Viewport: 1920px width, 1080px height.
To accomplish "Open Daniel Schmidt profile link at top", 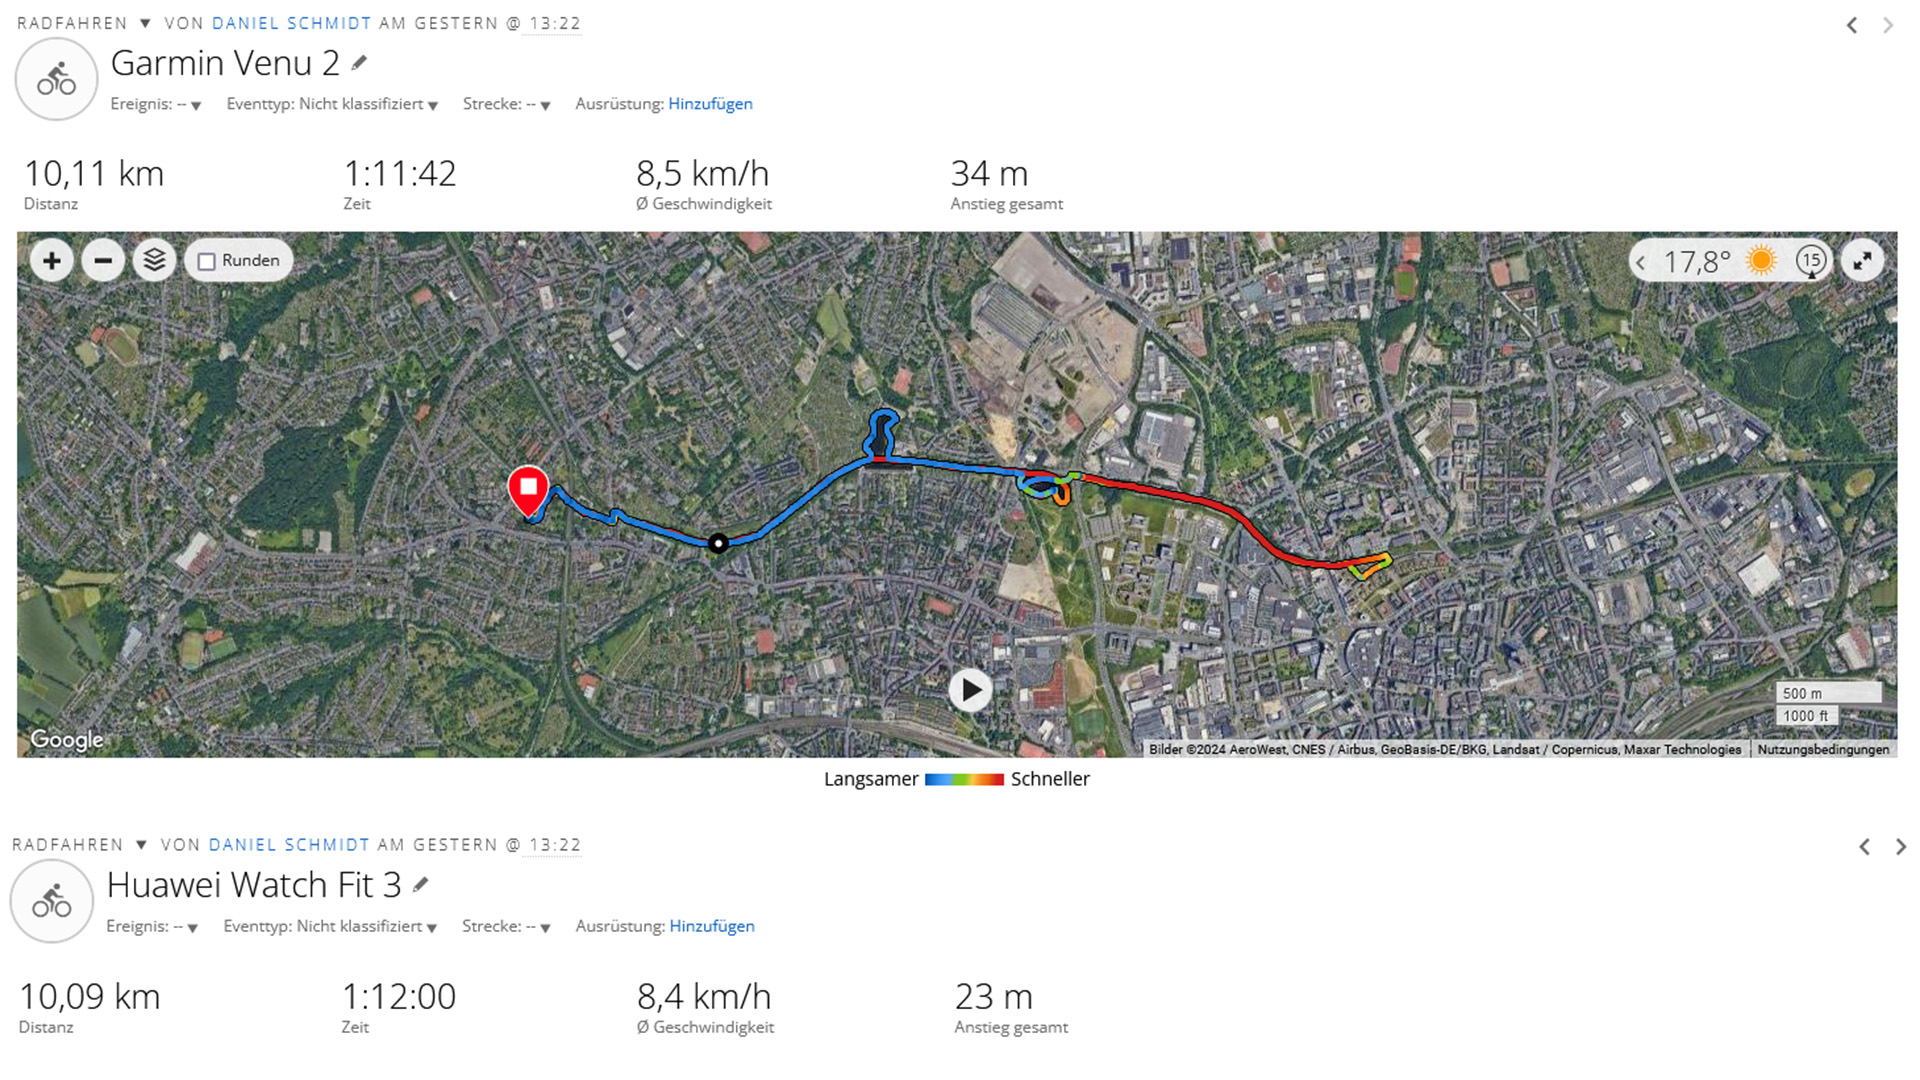I will point(291,23).
